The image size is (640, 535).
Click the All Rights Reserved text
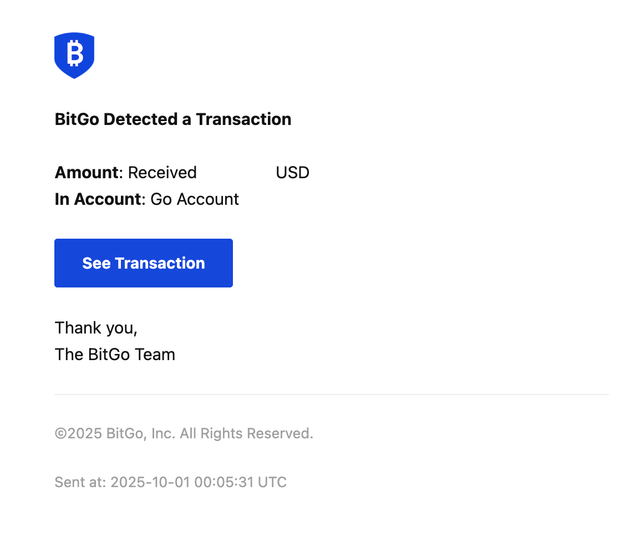247,434
